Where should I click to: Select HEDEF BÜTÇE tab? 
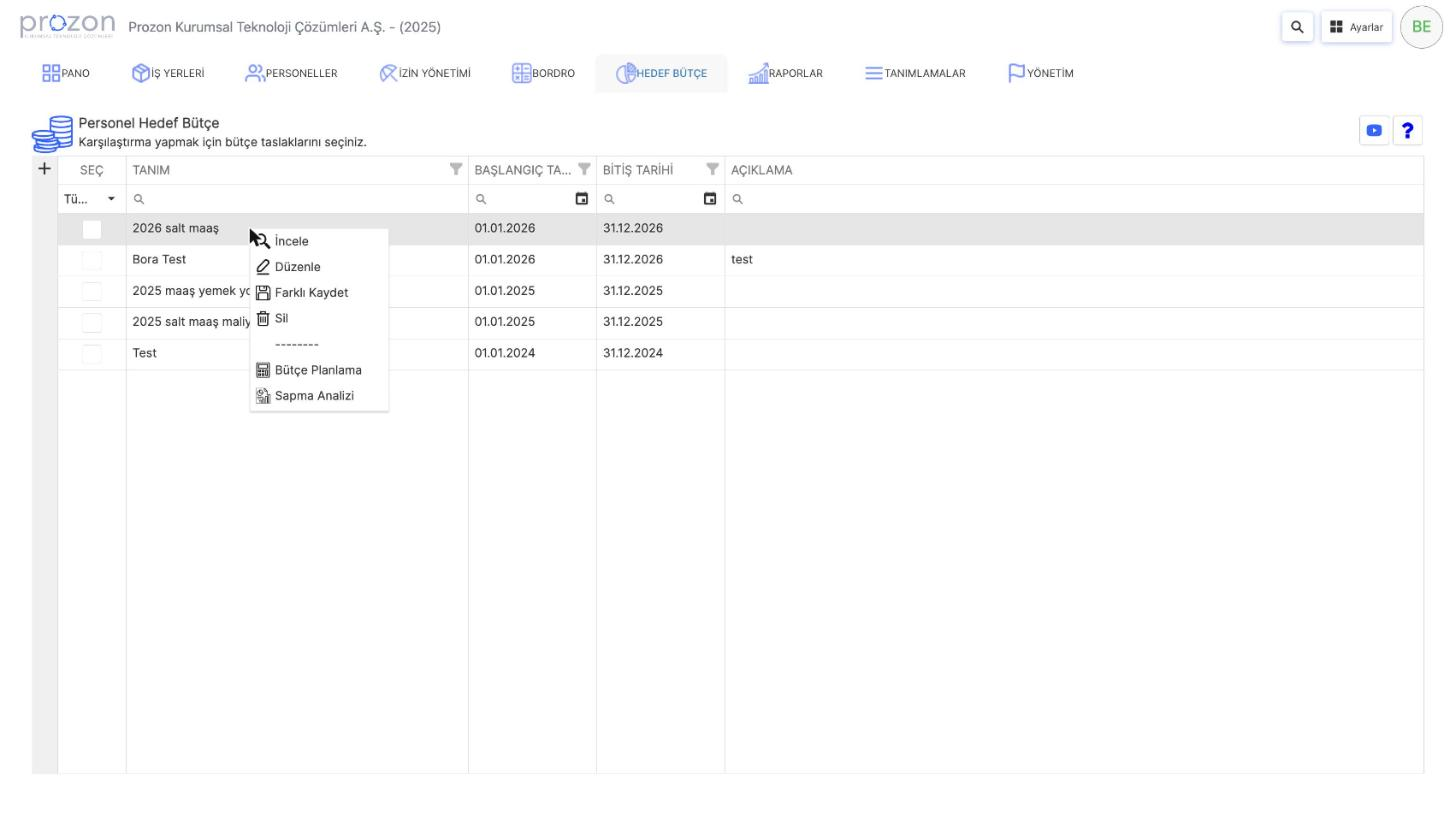[661, 73]
